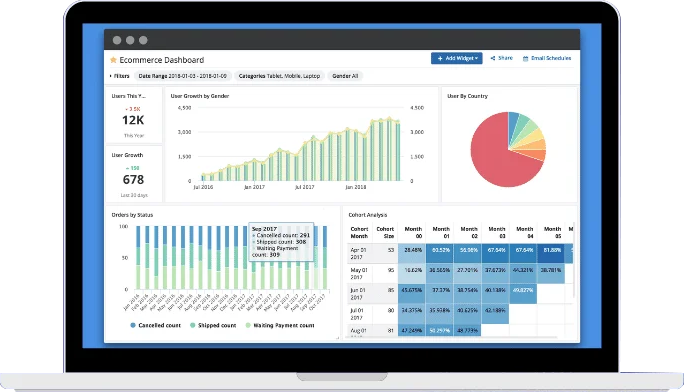684x392 pixels.
Task: Click the Cancelled count legend color dot
Action: point(133,325)
